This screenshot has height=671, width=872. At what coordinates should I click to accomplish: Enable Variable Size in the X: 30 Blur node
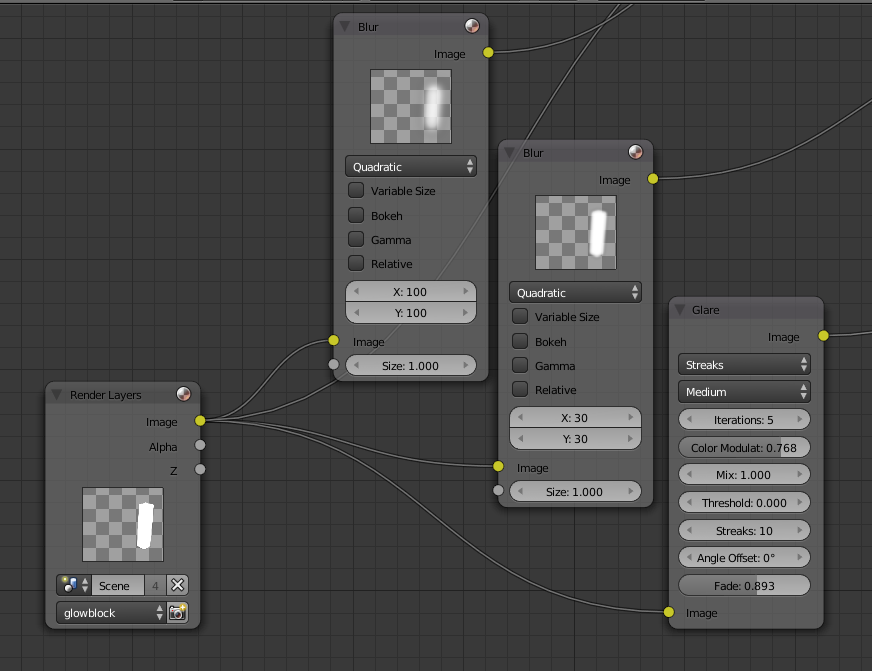coord(520,316)
